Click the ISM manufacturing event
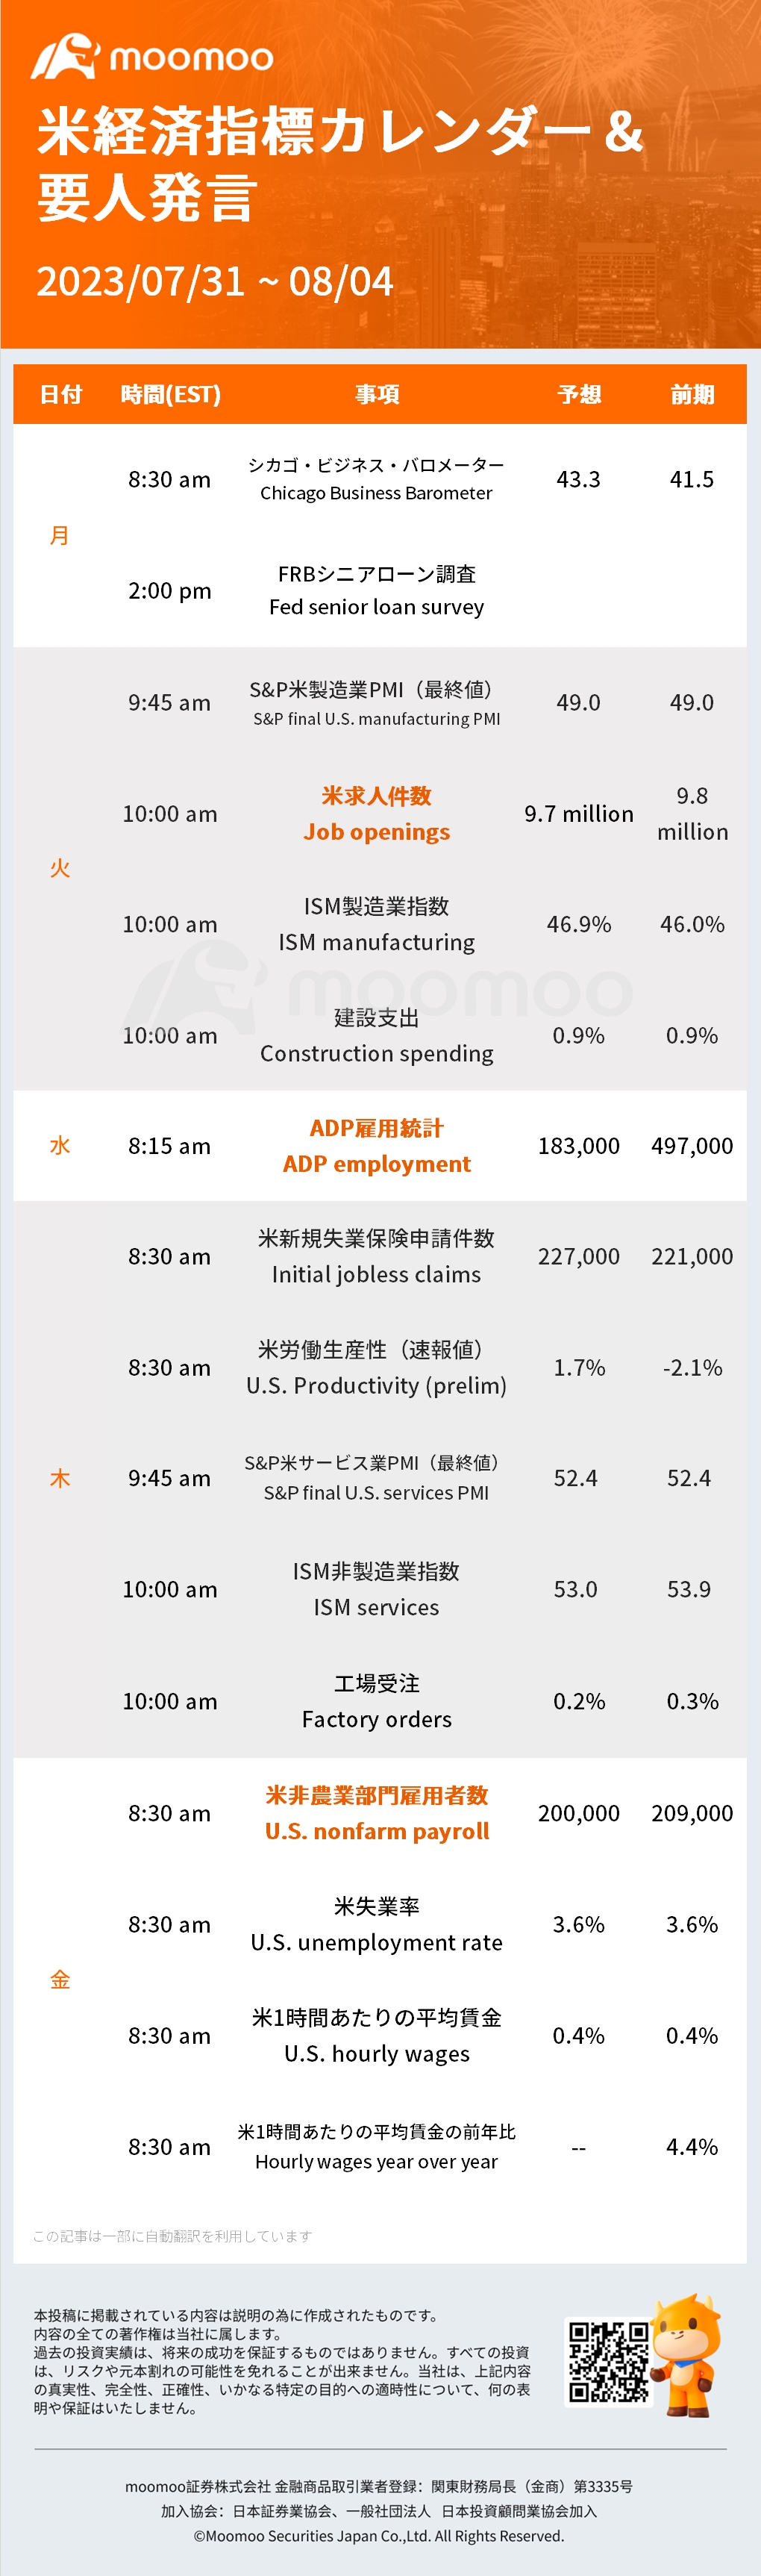761x2576 pixels. [377, 924]
